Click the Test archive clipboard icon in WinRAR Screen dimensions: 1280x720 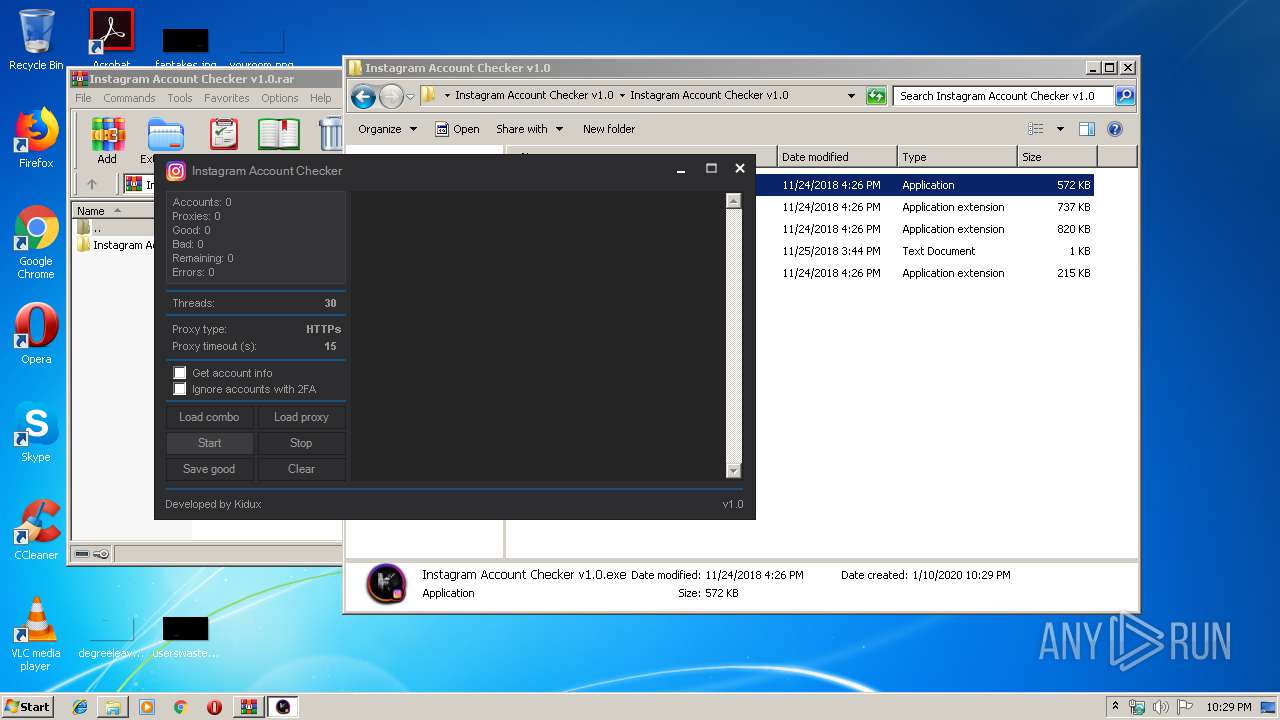[224, 134]
